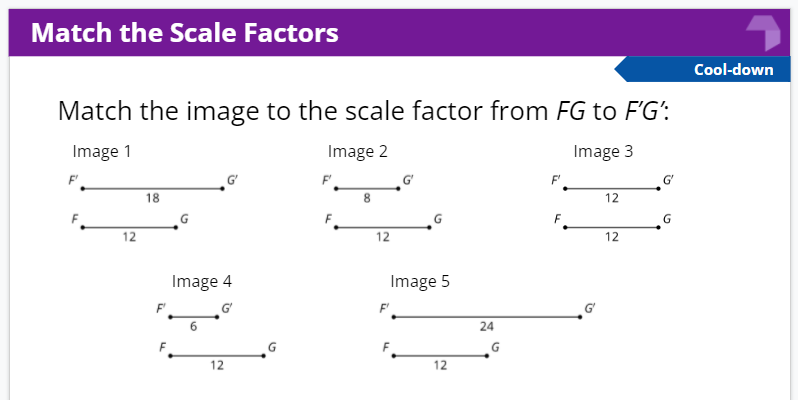Click the 8 length label in Image 2
The height and width of the screenshot is (400, 798).
[x=366, y=198]
